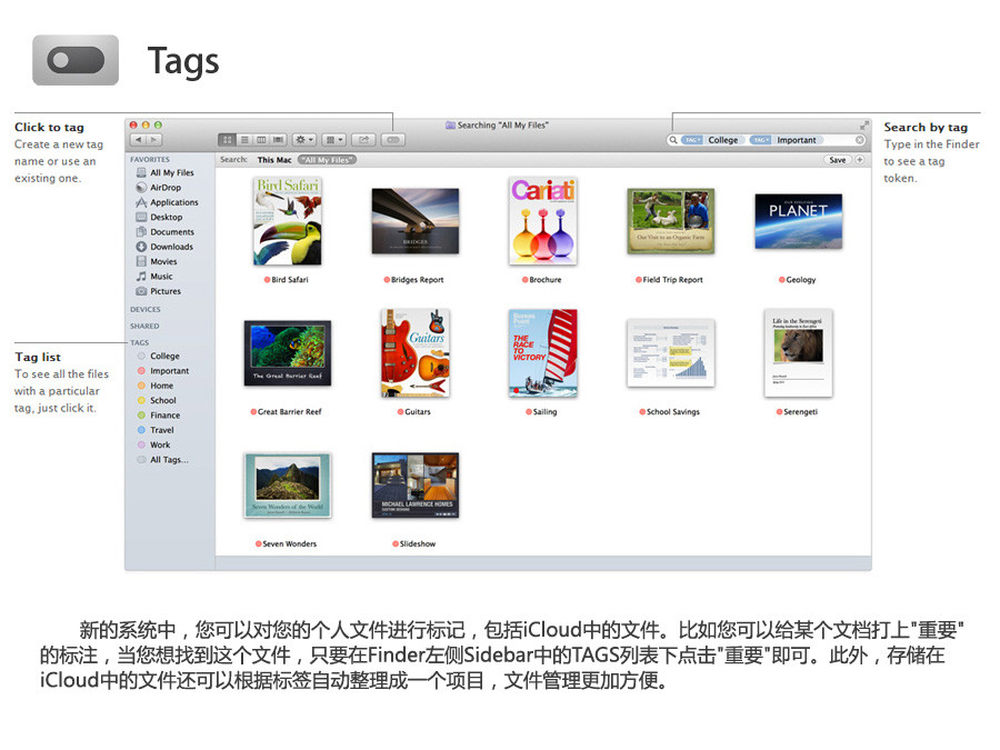Image resolution: width=1000 pixels, height=750 pixels.
Task: Expand the Devices sidebar section
Action: (x=145, y=309)
